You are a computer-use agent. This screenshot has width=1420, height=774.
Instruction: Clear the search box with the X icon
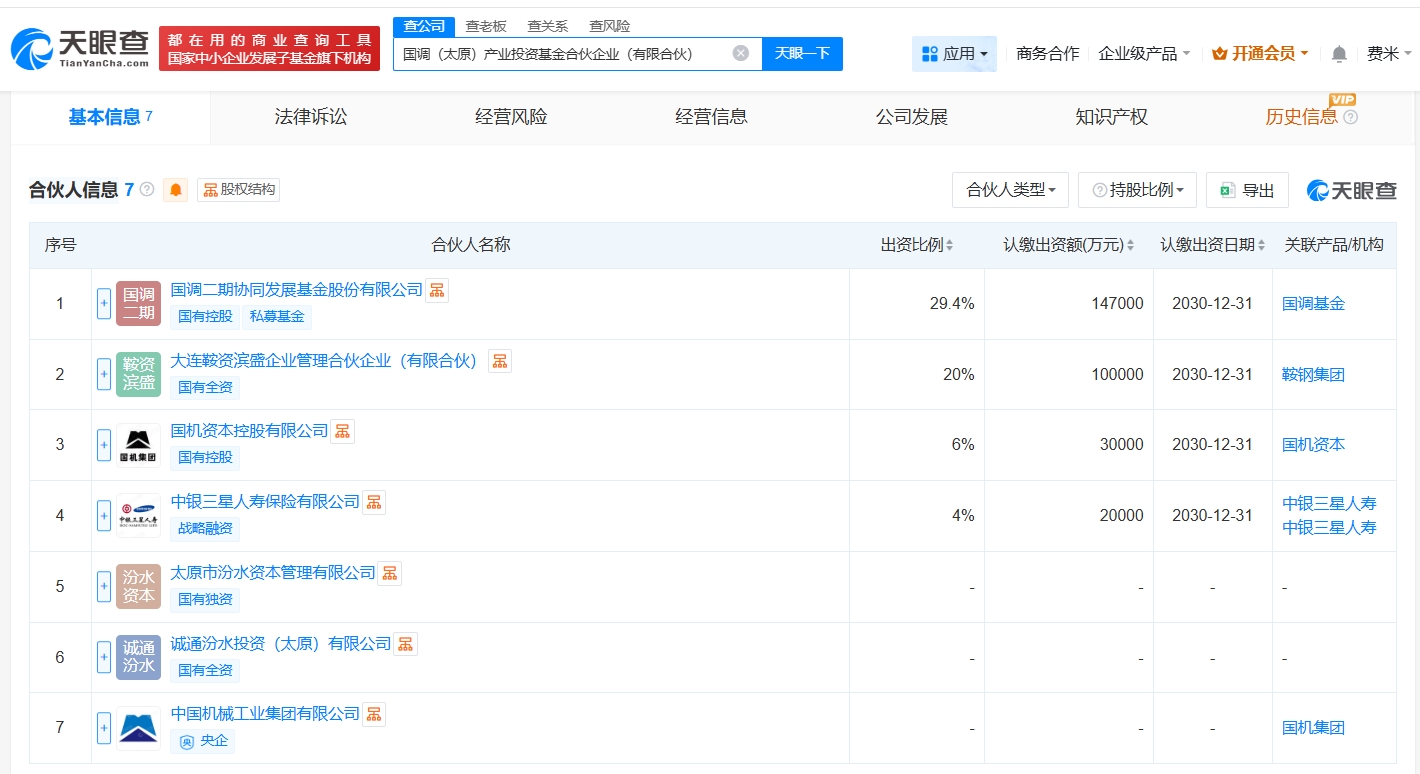tap(740, 53)
